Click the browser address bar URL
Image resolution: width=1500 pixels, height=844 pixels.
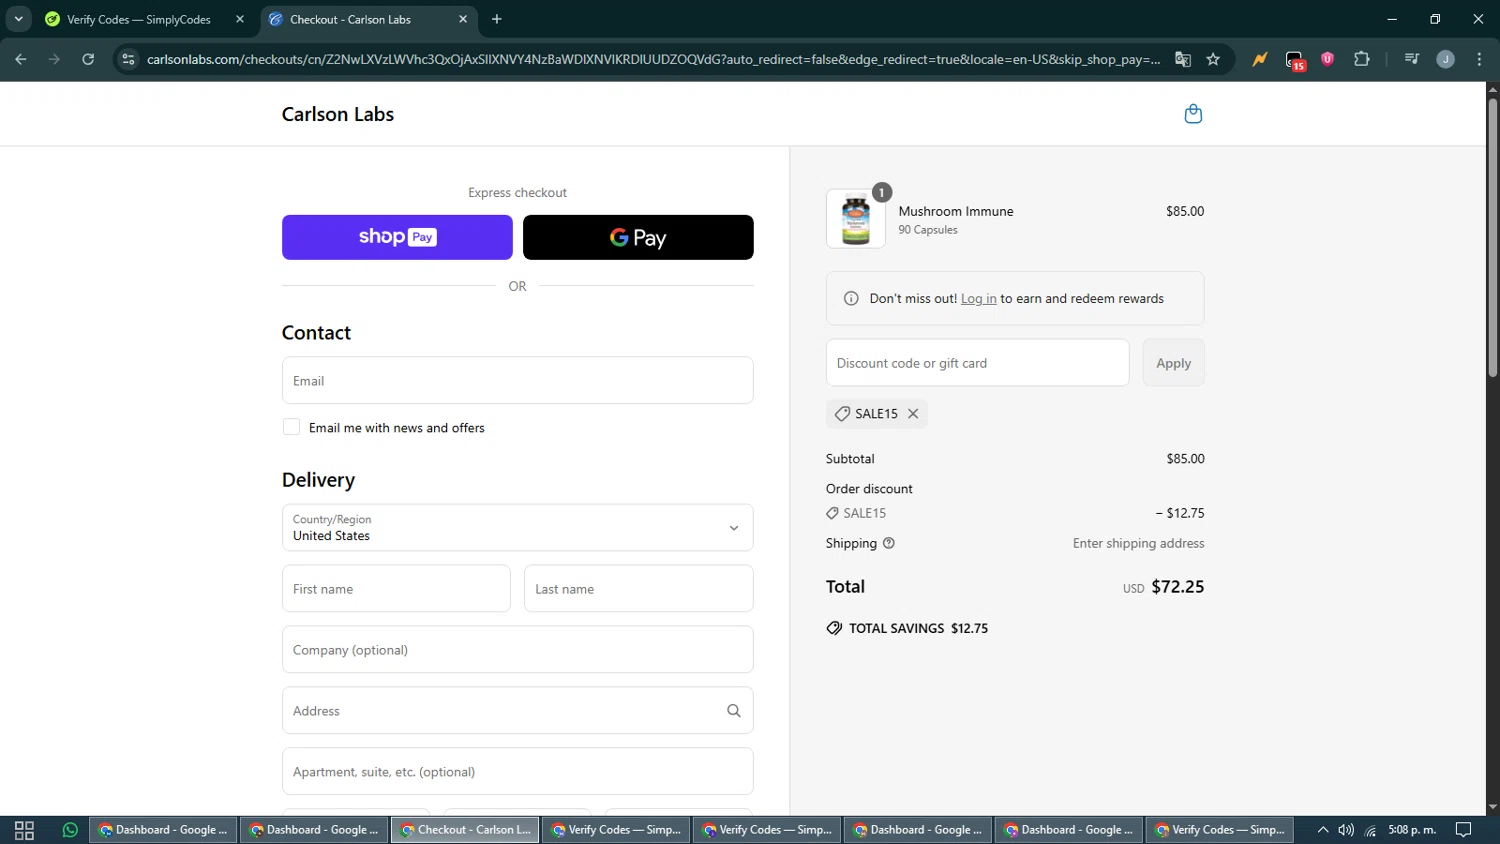click(653, 59)
